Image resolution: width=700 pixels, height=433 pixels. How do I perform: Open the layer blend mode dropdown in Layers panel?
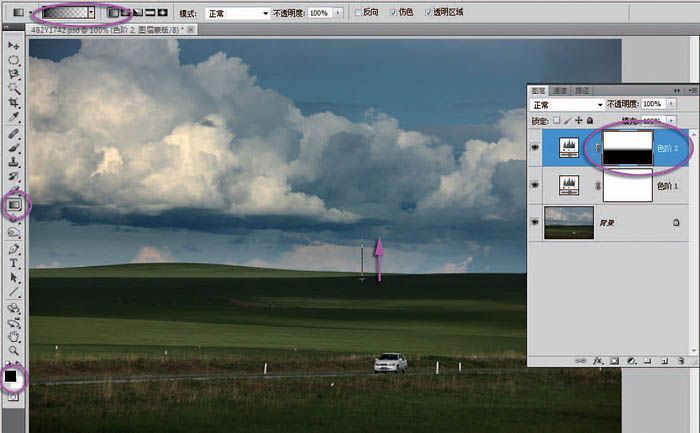click(x=568, y=104)
